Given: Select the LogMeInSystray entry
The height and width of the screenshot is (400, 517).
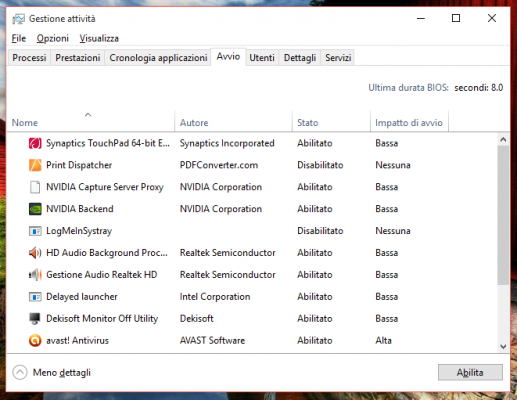Looking at the screenshot, I should [x=79, y=231].
